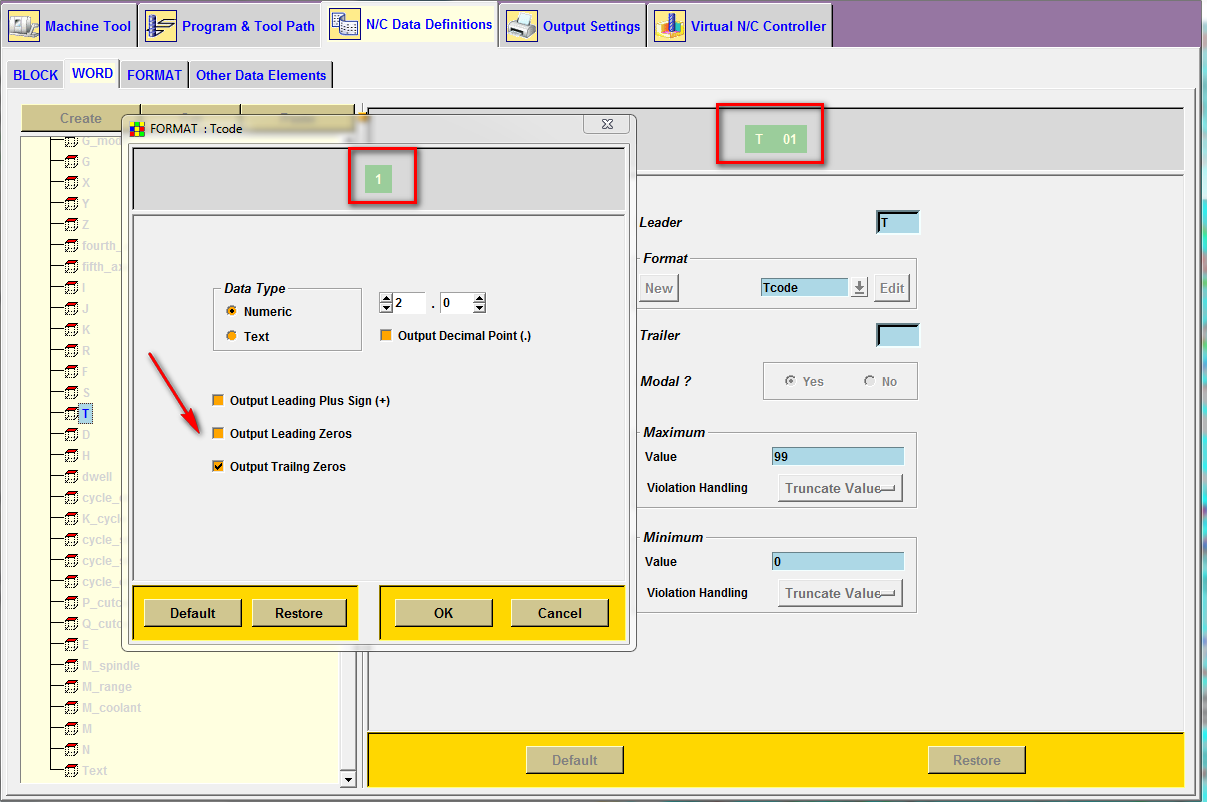Open the Machine Tool tab
The width and height of the screenshot is (1207, 802).
tap(70, 26)
